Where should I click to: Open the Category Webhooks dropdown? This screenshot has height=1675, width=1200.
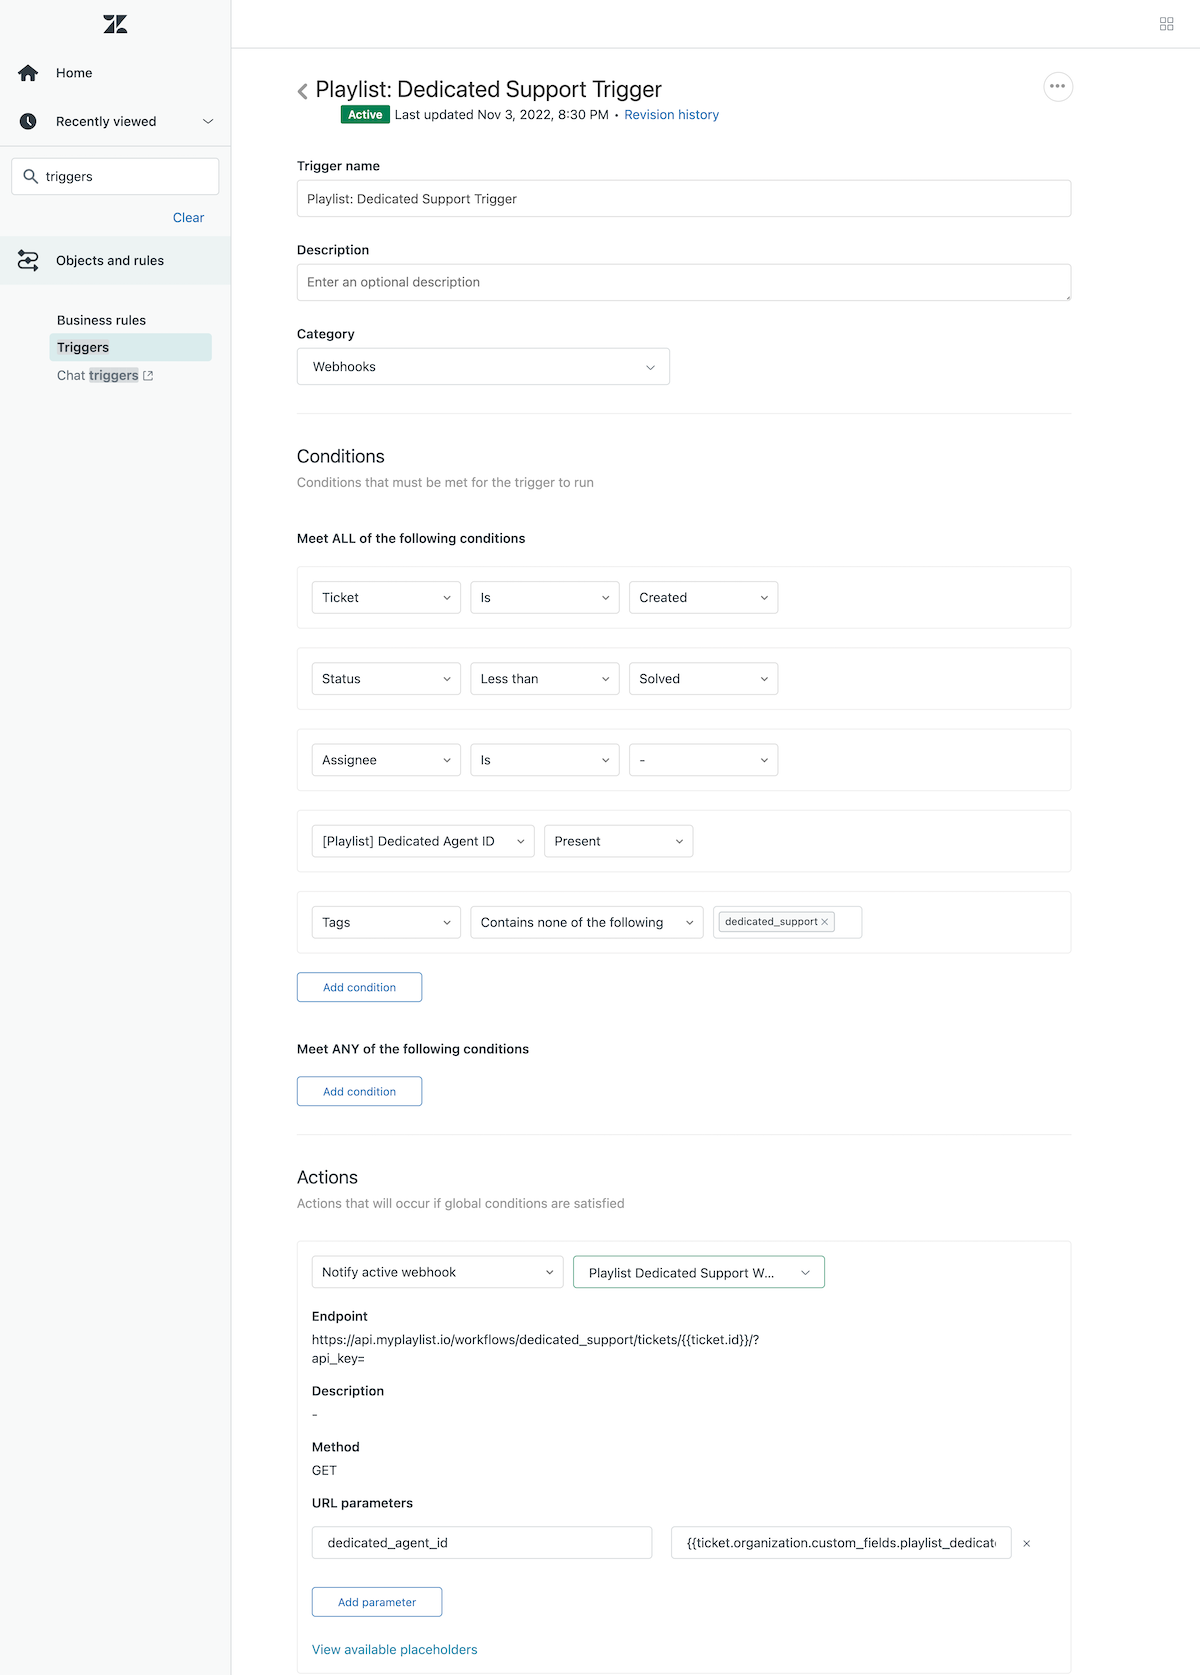point(483,367)
